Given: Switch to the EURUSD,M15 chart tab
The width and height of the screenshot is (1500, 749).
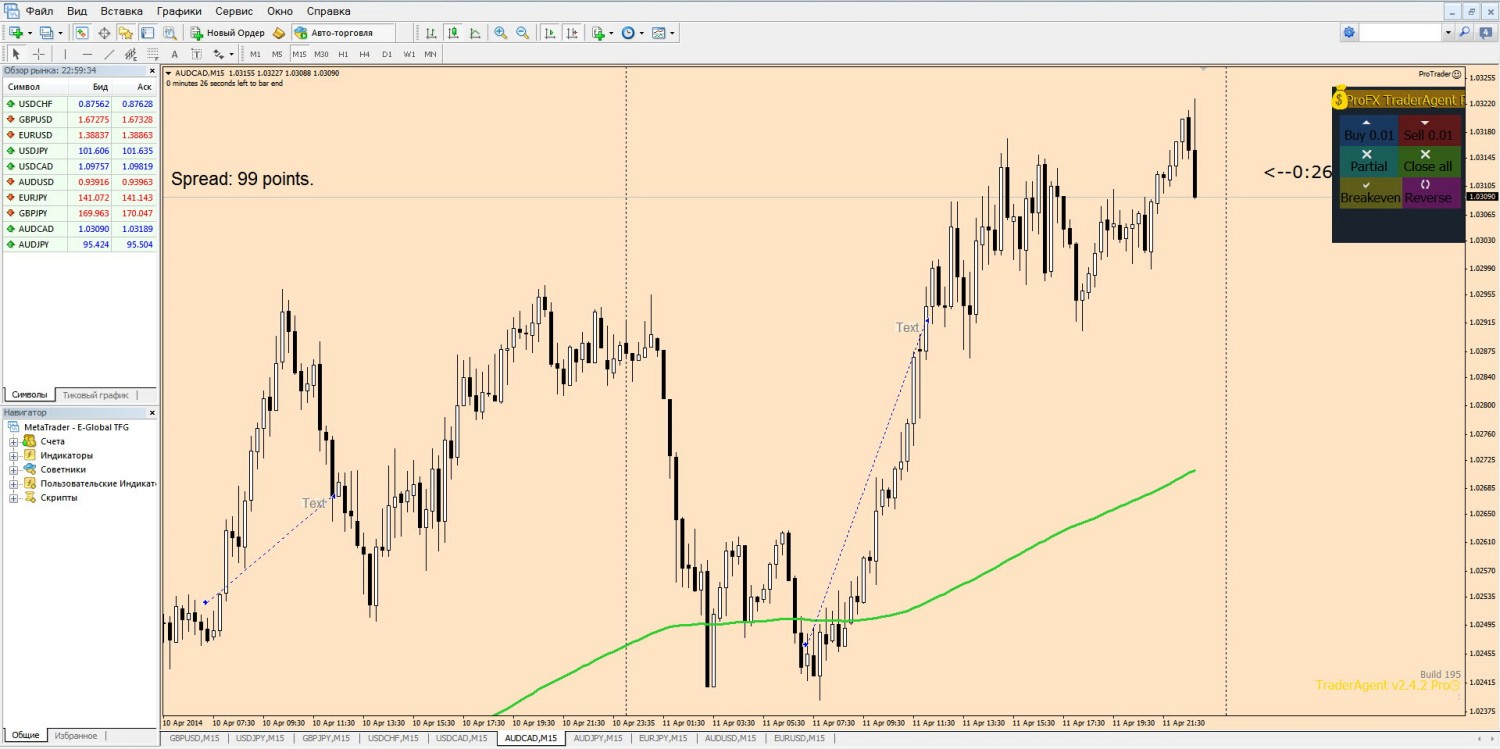Looking at the screenshot, I should pos(799,738).
